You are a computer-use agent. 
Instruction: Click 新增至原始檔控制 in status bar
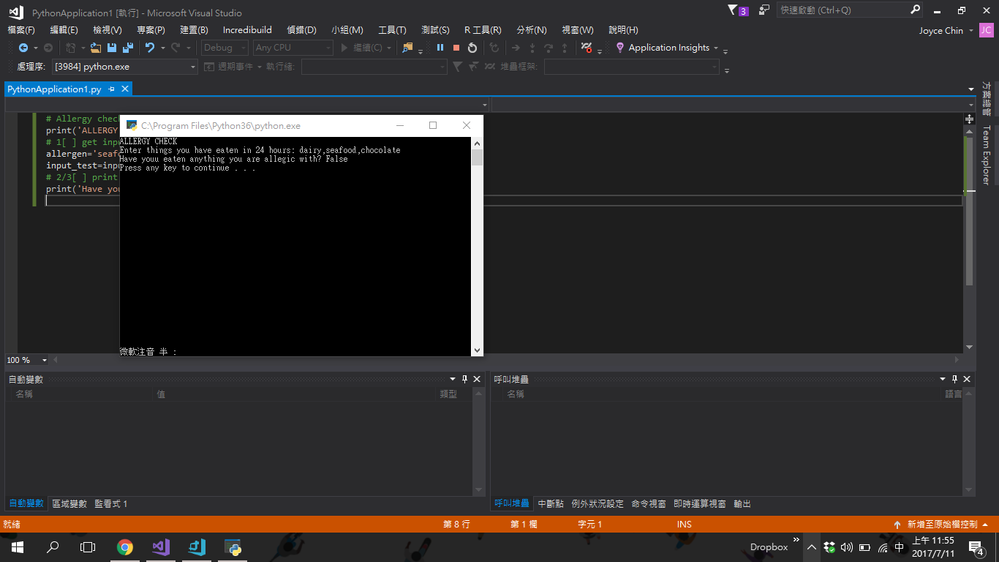[x=942, y=524]
